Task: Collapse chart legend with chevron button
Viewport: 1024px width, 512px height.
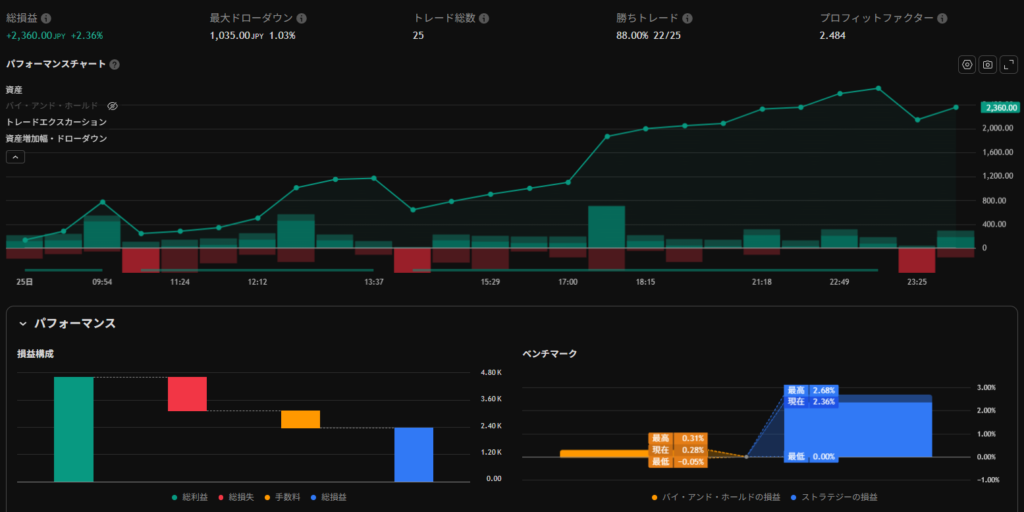Action: (x=15, y=156)
